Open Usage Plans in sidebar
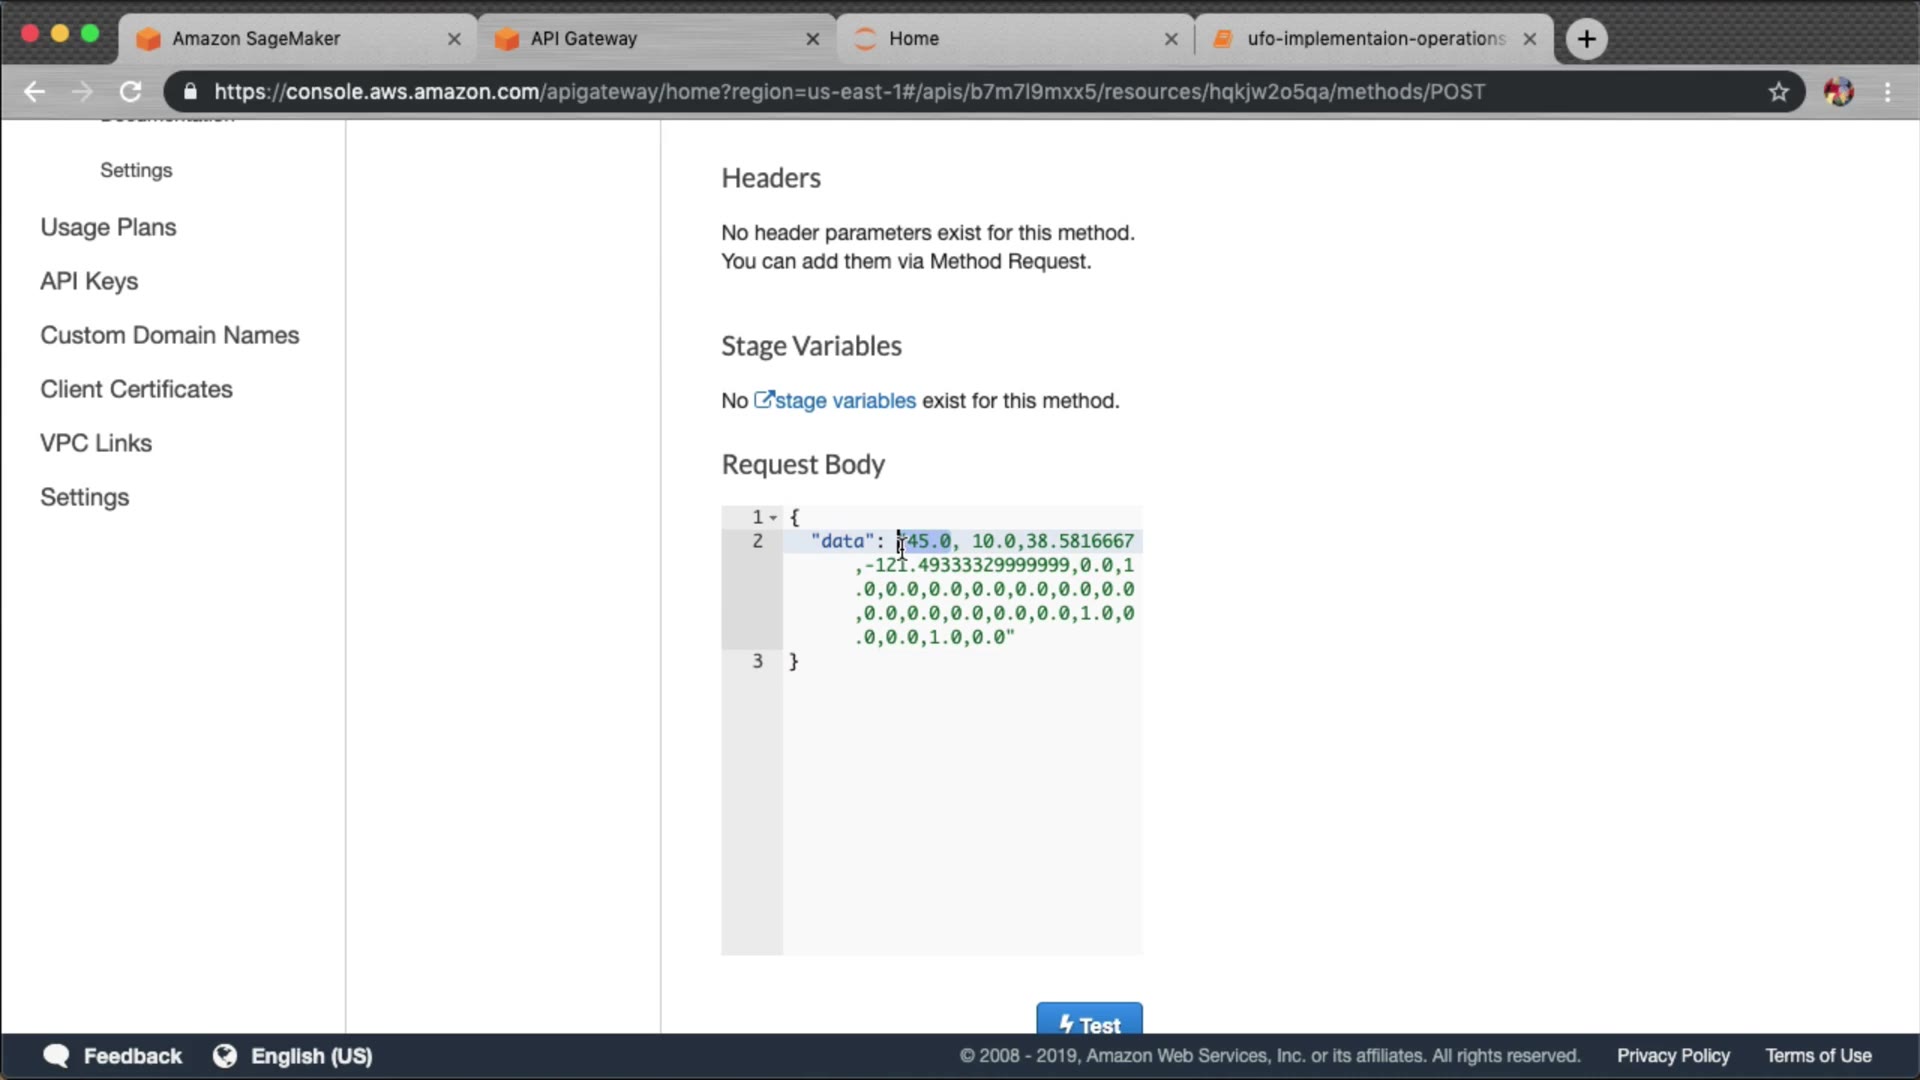Viewport: 1920px width, 1080px height. (108, 227)
